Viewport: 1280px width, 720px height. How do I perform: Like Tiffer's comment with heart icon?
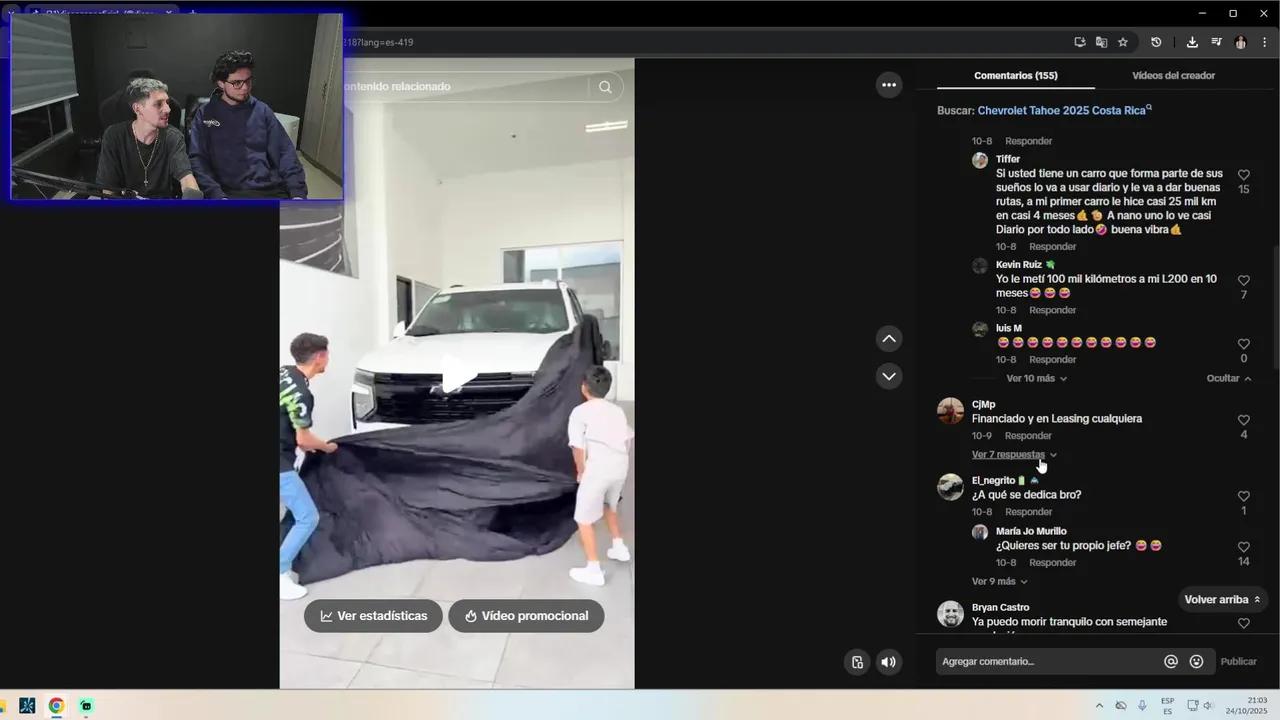1244,175
